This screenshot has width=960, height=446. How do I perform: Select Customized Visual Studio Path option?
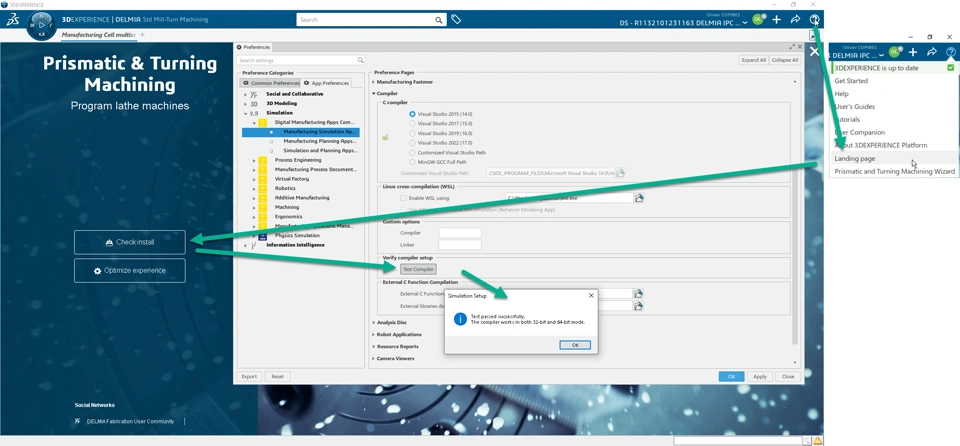[x=412, y=152]
